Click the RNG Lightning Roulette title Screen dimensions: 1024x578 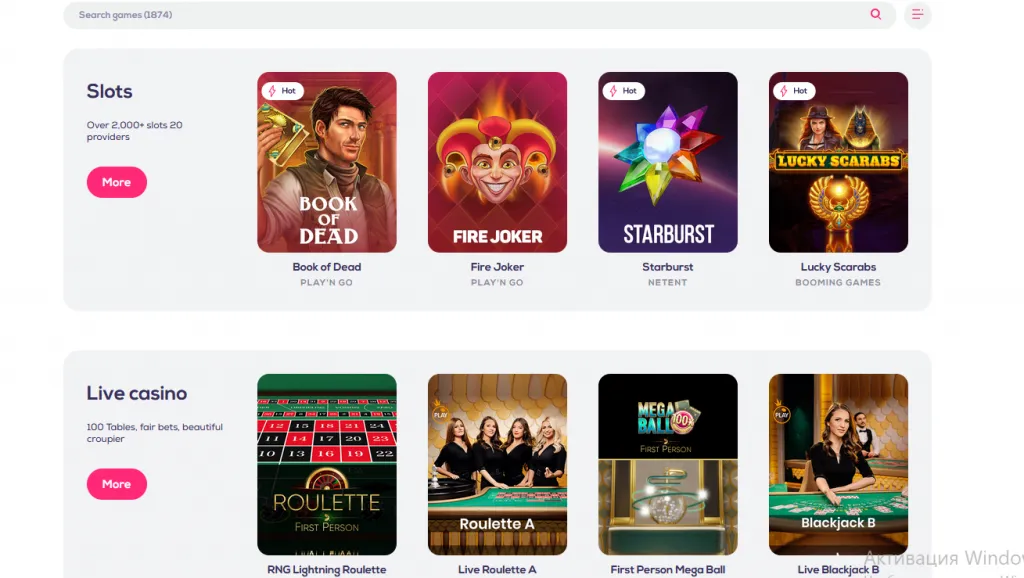click(327, 570)
